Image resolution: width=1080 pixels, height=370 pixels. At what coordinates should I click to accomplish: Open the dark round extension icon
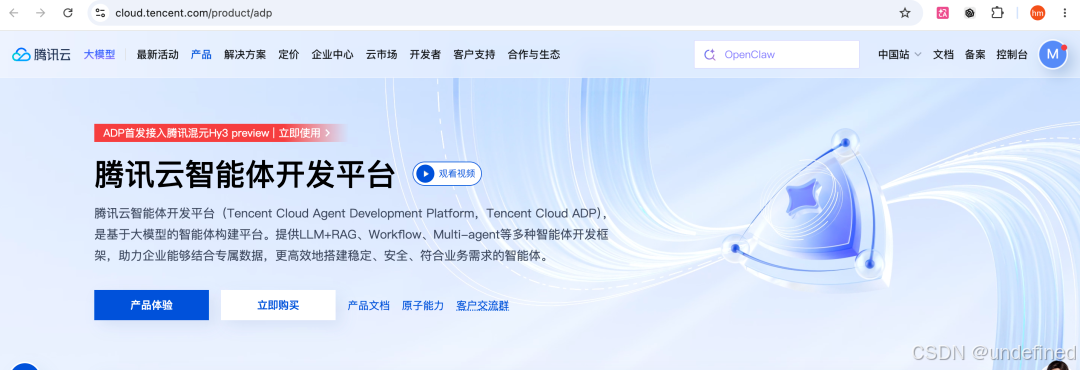[x=970, y=12]
